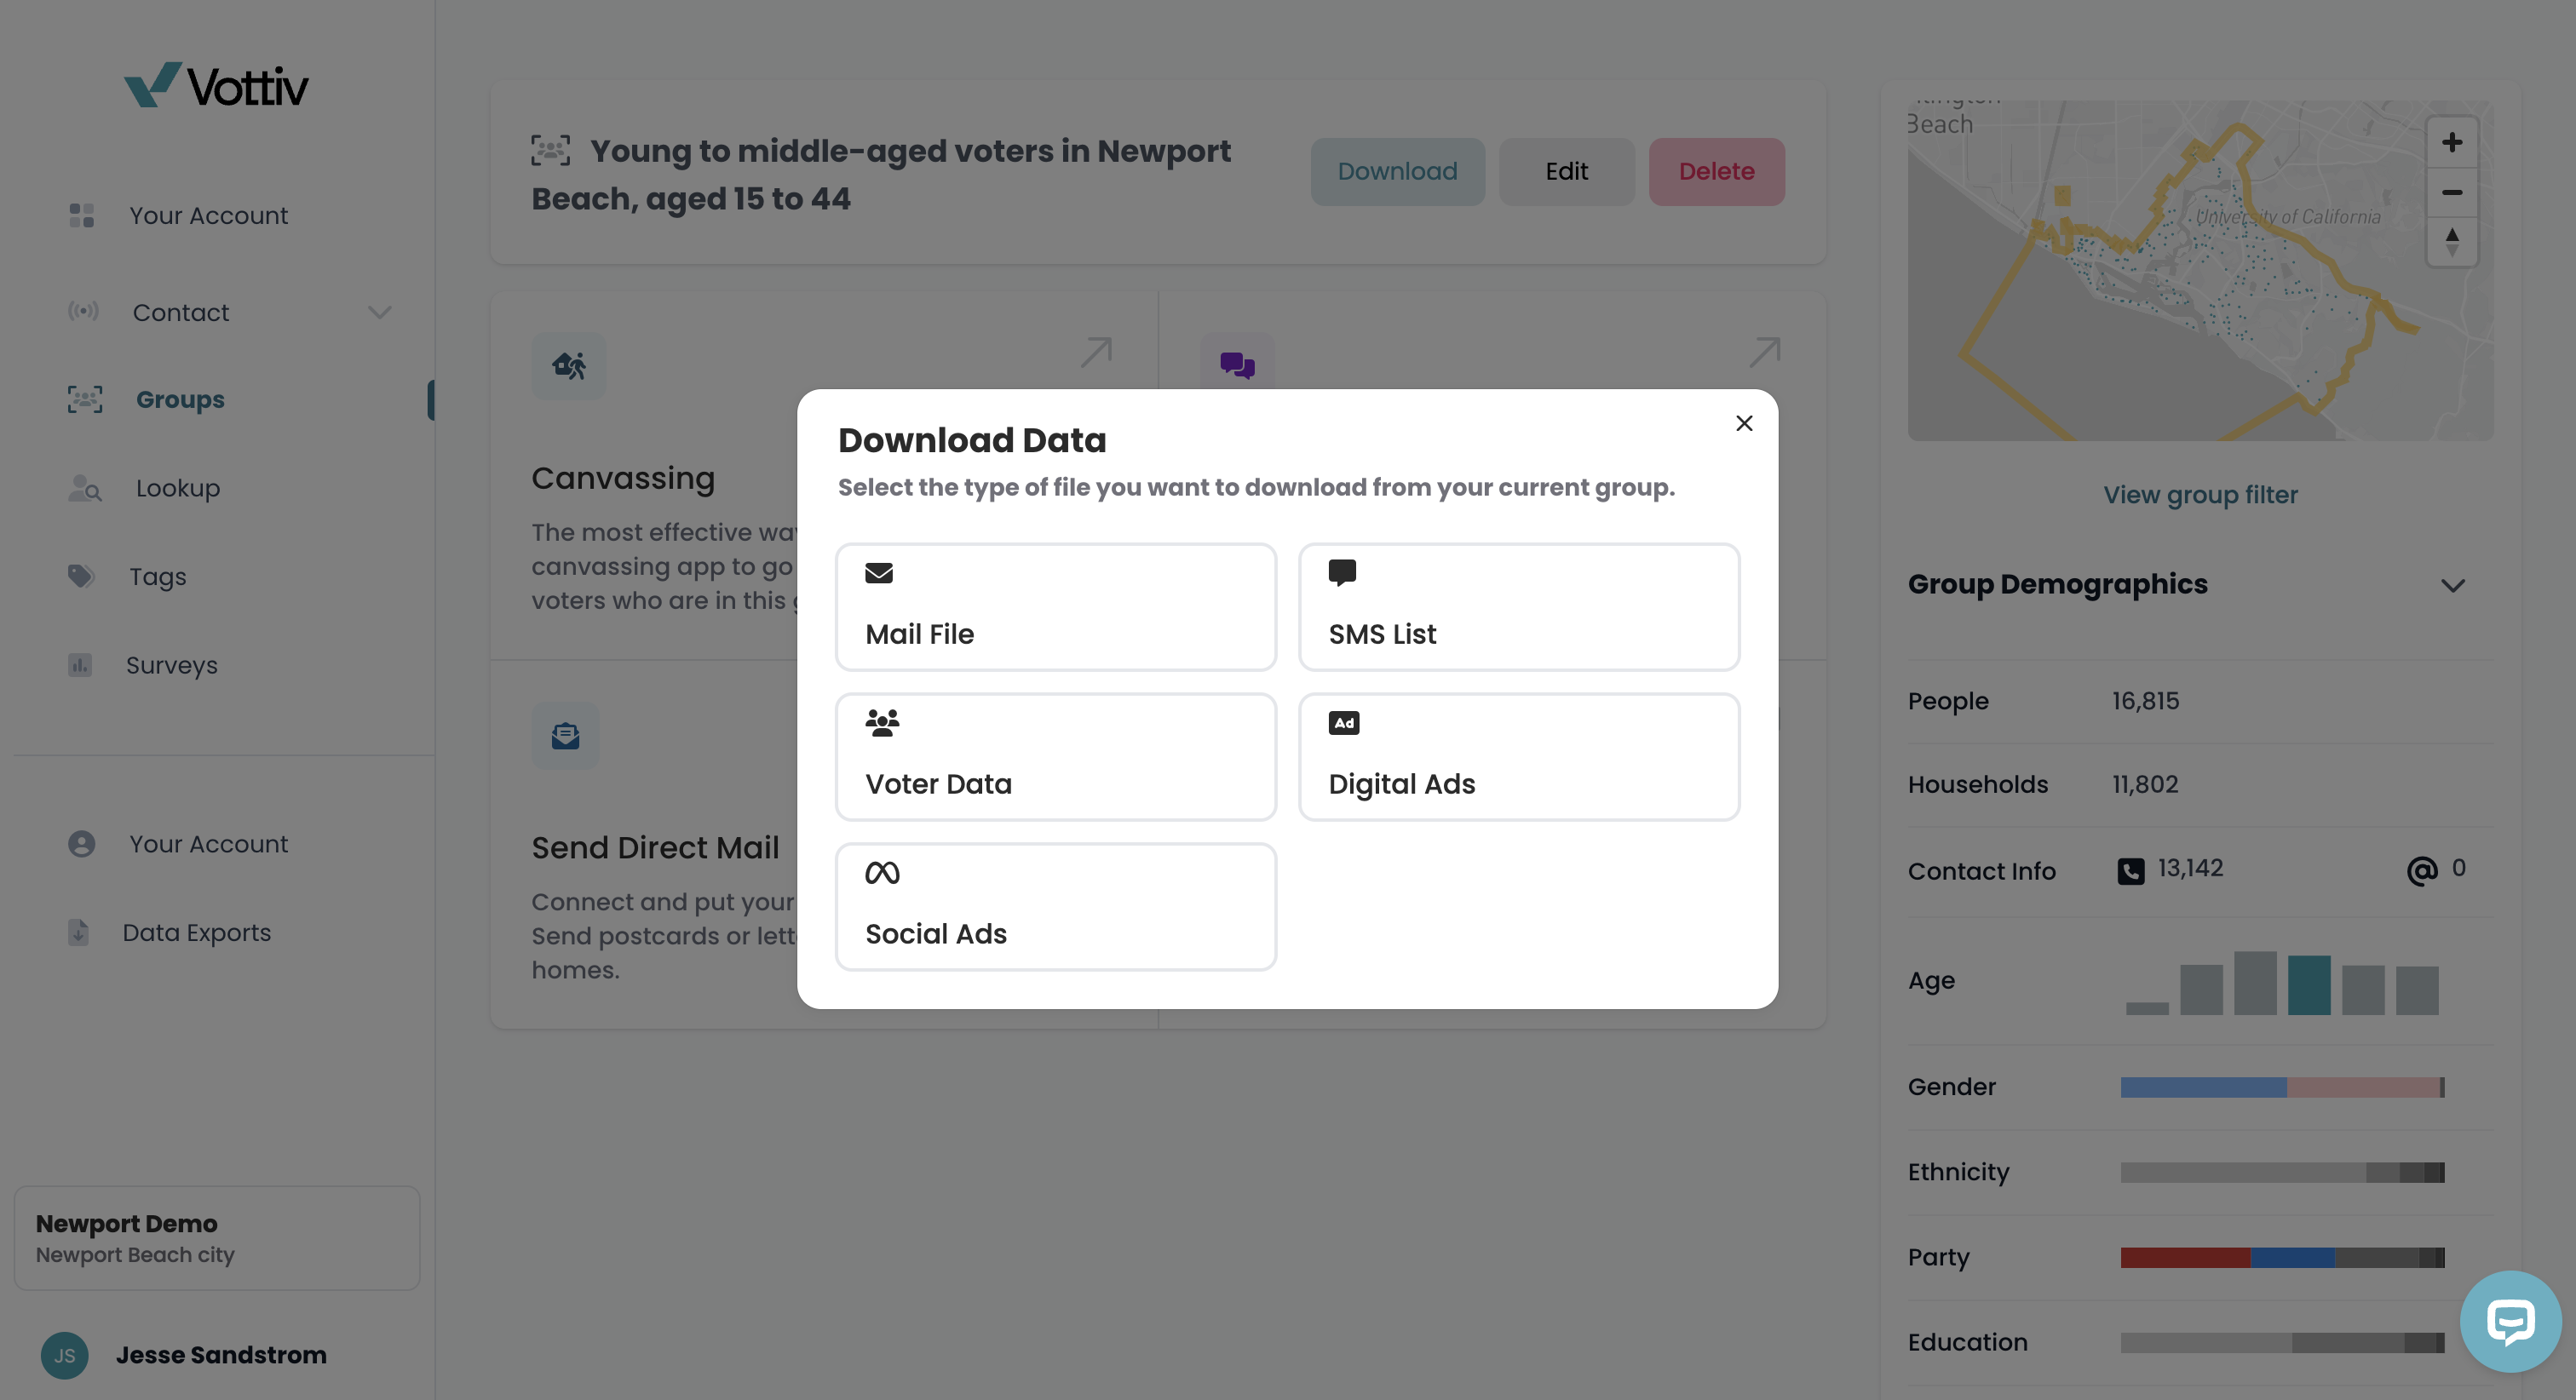Screen dimensions: 2576x1400
Task: Open the Contact sidebar item
Action: click(x=181, y=312)
